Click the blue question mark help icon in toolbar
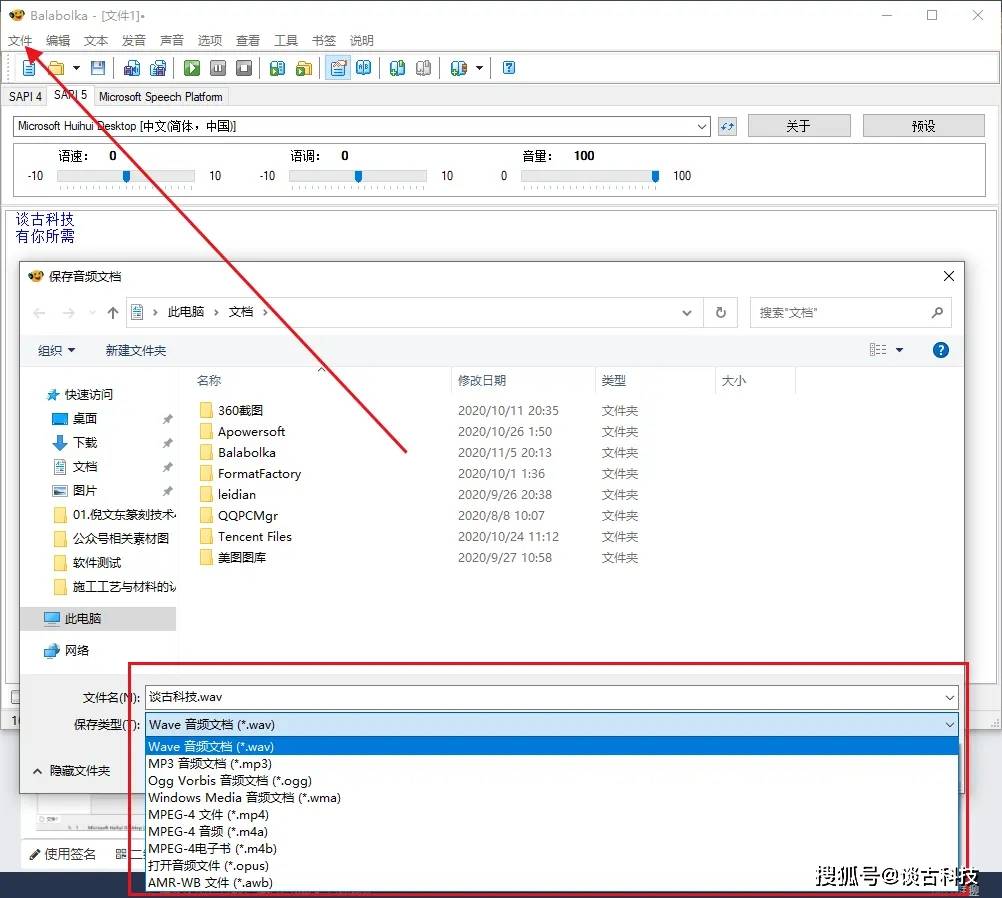This screenshot has height=898, width=1002. [x=509, y=68]
